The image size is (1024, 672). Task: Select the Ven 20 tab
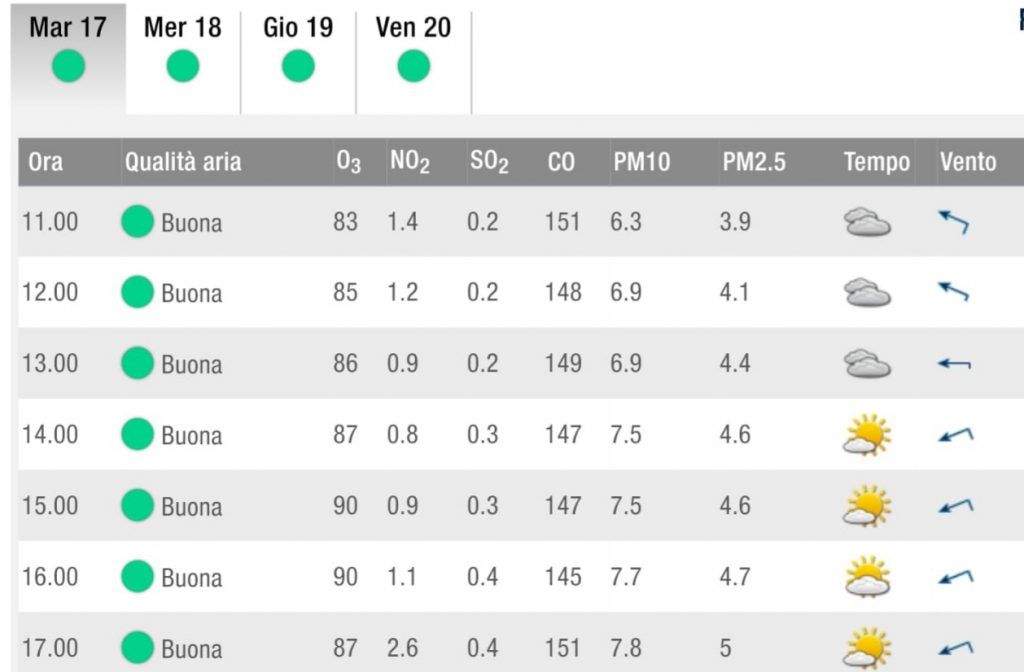[413, 59]
